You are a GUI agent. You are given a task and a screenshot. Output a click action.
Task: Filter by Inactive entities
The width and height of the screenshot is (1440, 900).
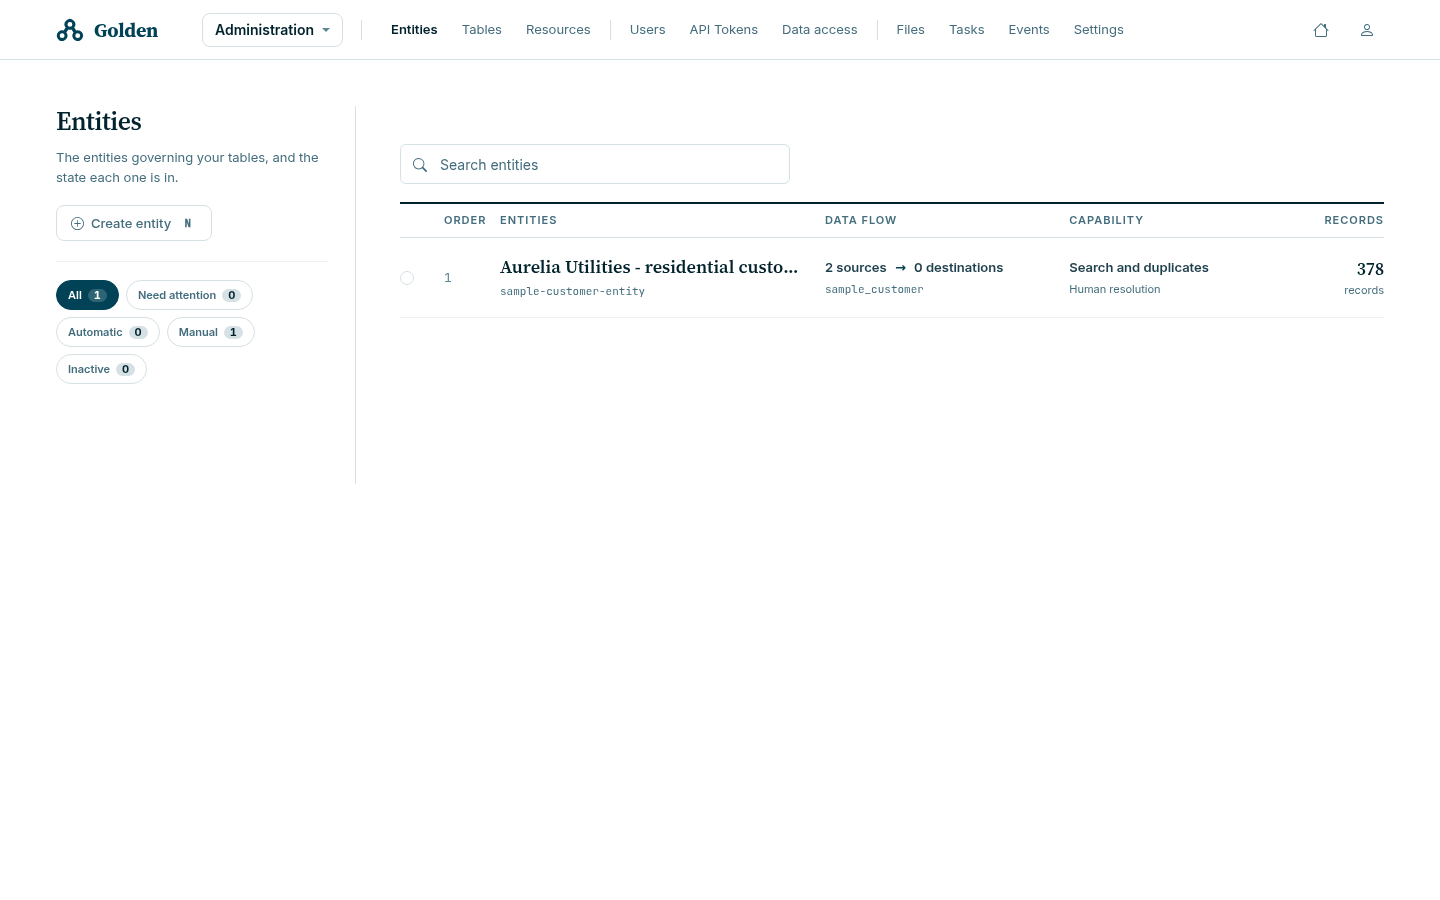click(101, 369)
